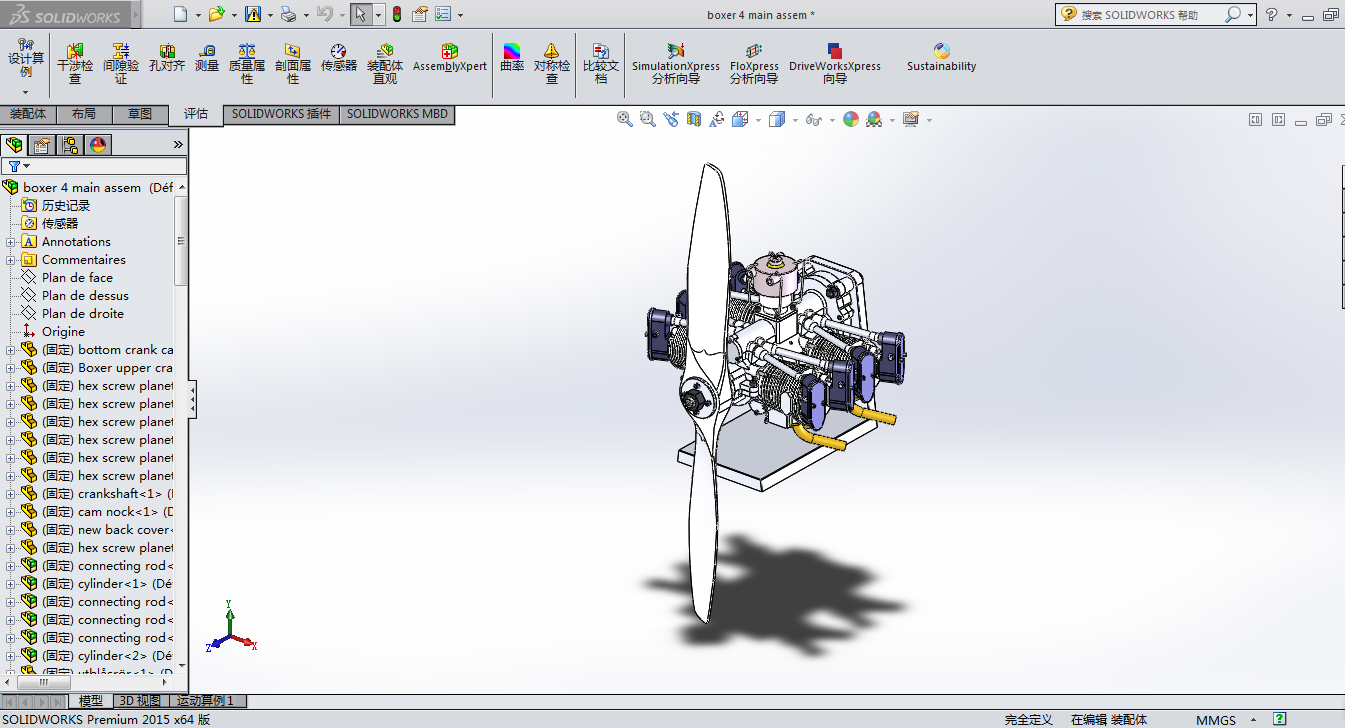Start the SimulationXpress analysis wizard
1345x728 pixels.
point(676,63)
